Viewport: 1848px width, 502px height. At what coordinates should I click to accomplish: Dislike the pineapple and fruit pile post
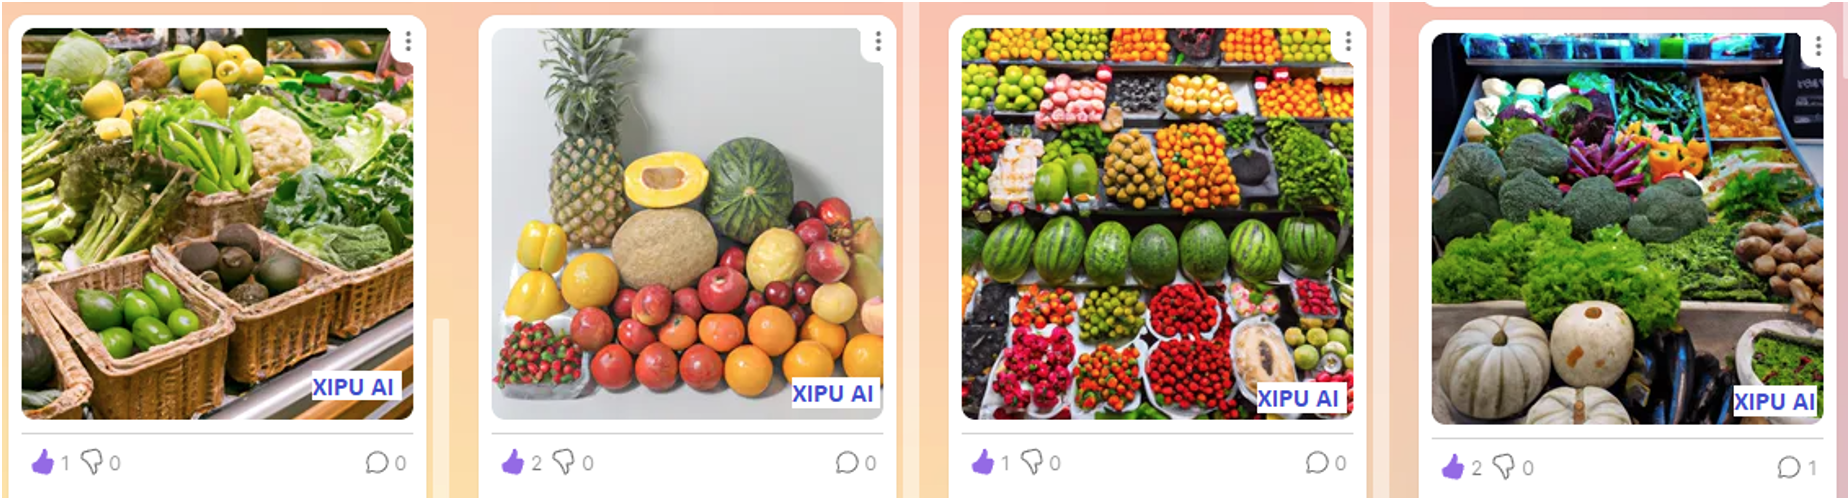[563, 462]
